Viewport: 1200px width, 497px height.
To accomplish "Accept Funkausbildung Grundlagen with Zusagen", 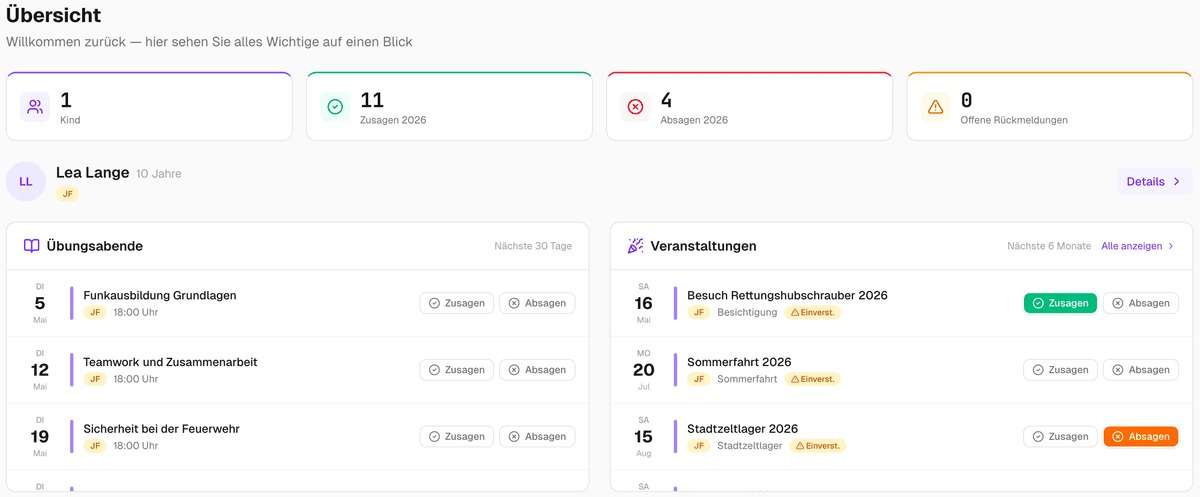I will click(x=456, y=303).
